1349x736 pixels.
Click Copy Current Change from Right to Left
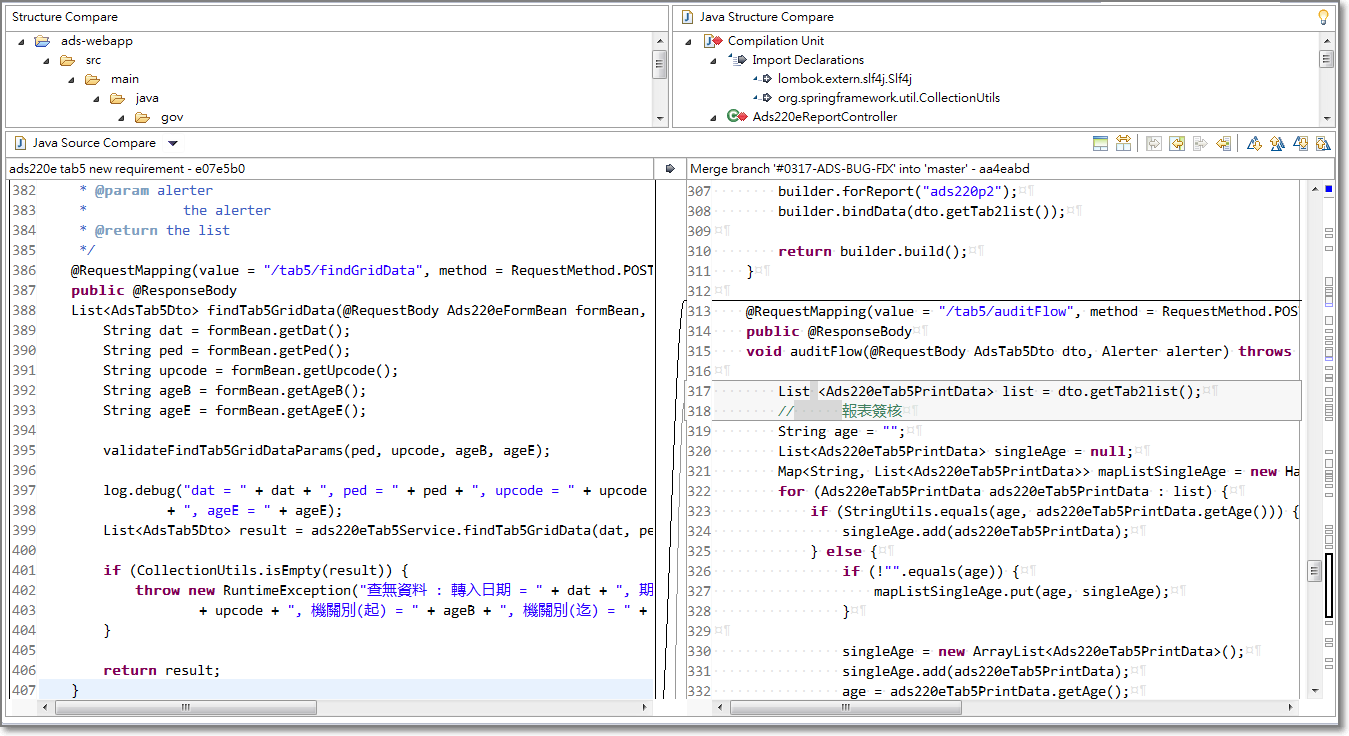pos(1223,143)
